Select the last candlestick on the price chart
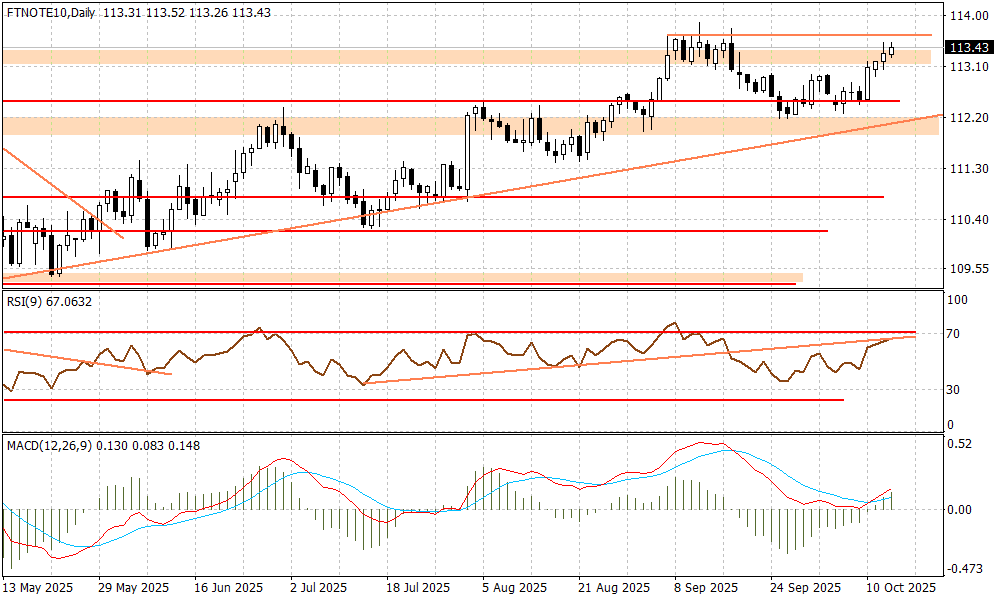 (891, 50)
